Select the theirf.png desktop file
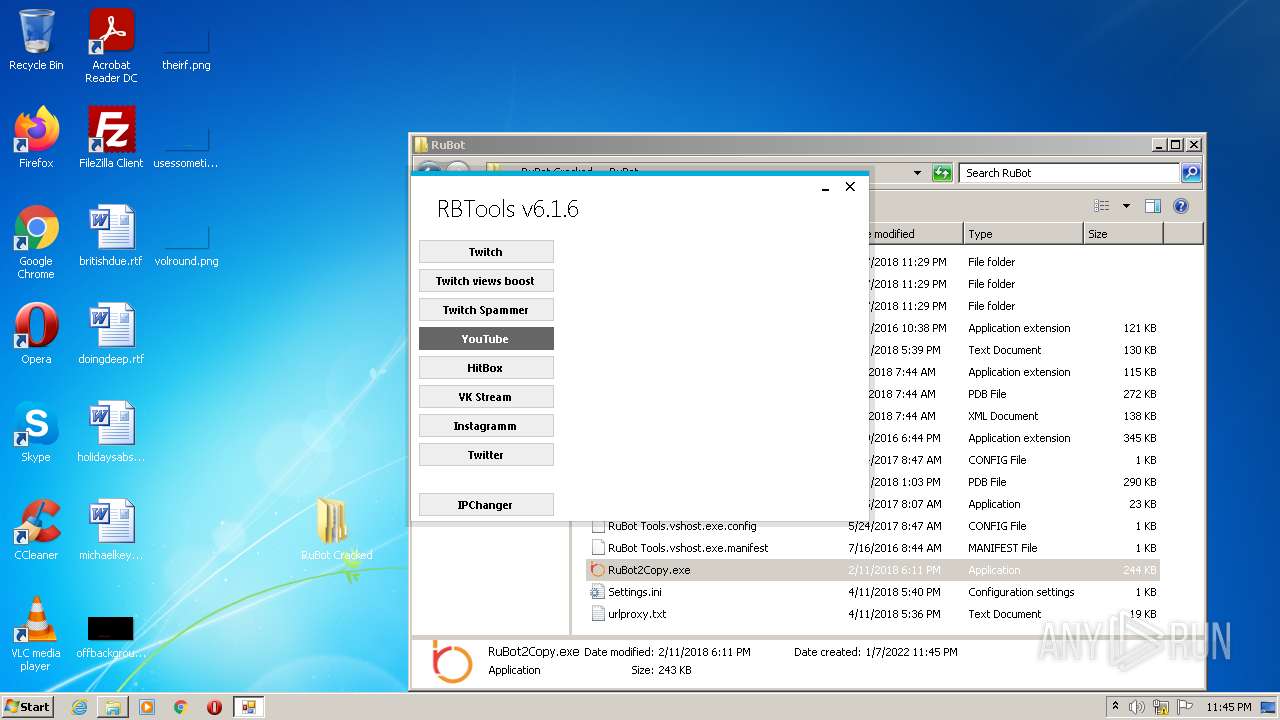This screenshot has width=1280, height=720. 186,48
